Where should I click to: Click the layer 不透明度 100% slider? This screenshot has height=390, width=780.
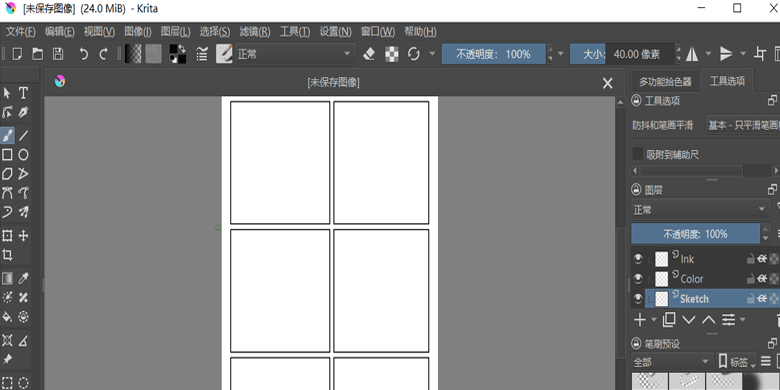[x=695, y=234]
